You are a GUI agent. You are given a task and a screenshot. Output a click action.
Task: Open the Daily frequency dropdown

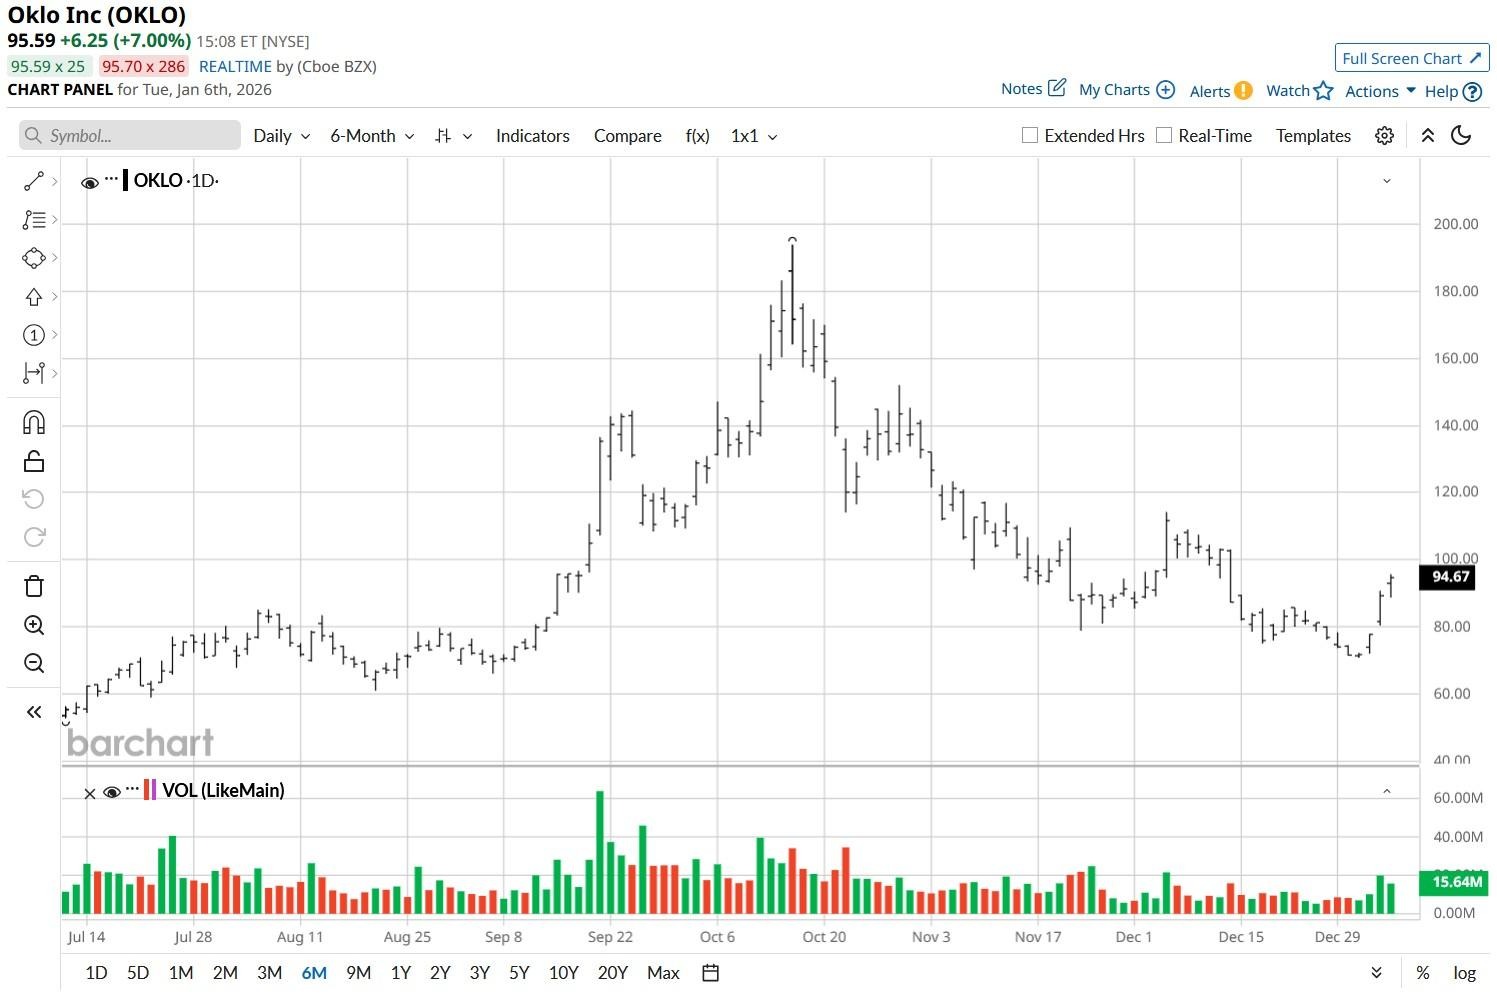click(x=282, y=136)
